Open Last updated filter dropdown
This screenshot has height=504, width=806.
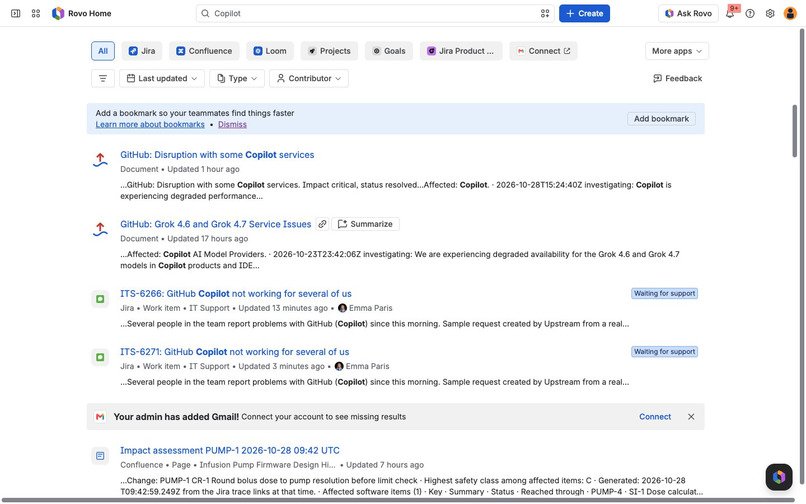pos(162,78)
